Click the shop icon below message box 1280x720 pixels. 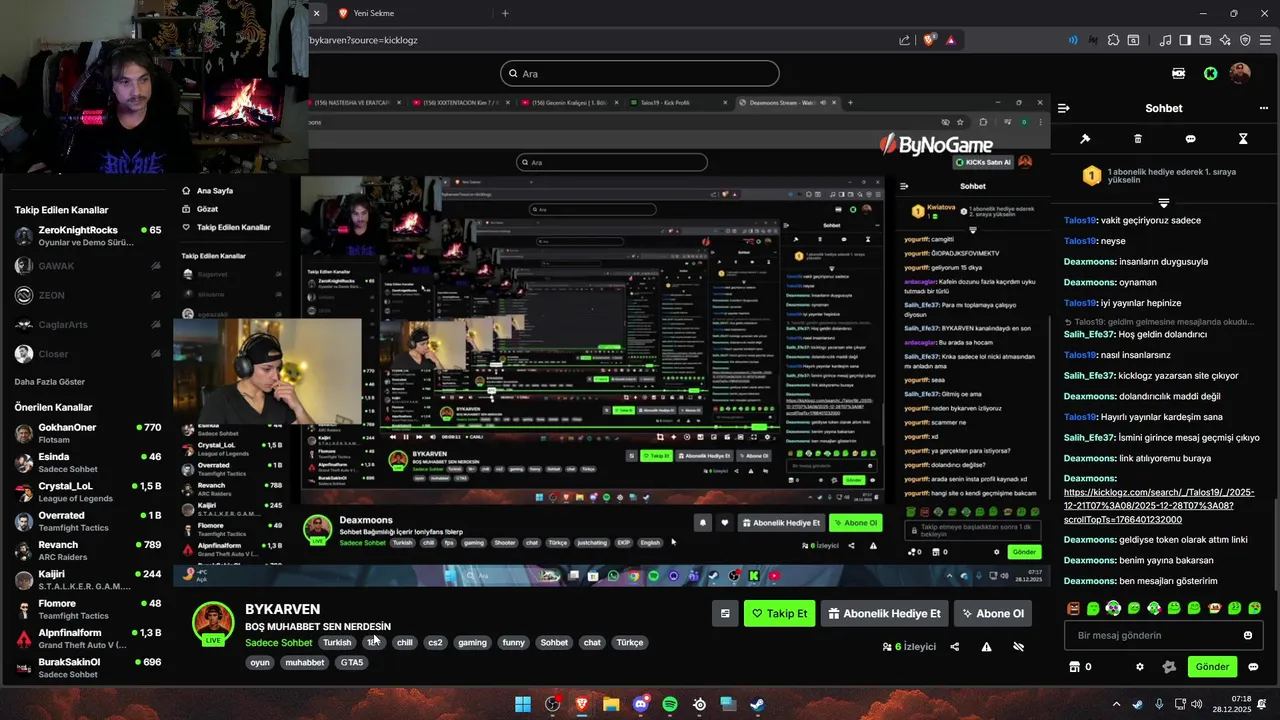pos(1075,667)
